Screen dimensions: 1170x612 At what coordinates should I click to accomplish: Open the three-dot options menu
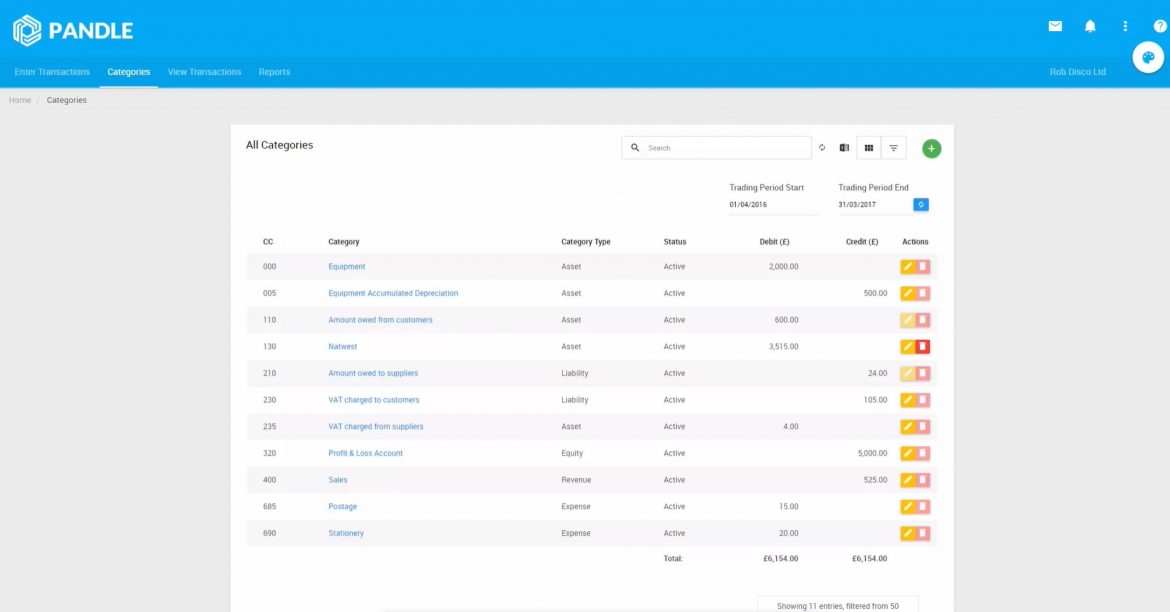1124,25
